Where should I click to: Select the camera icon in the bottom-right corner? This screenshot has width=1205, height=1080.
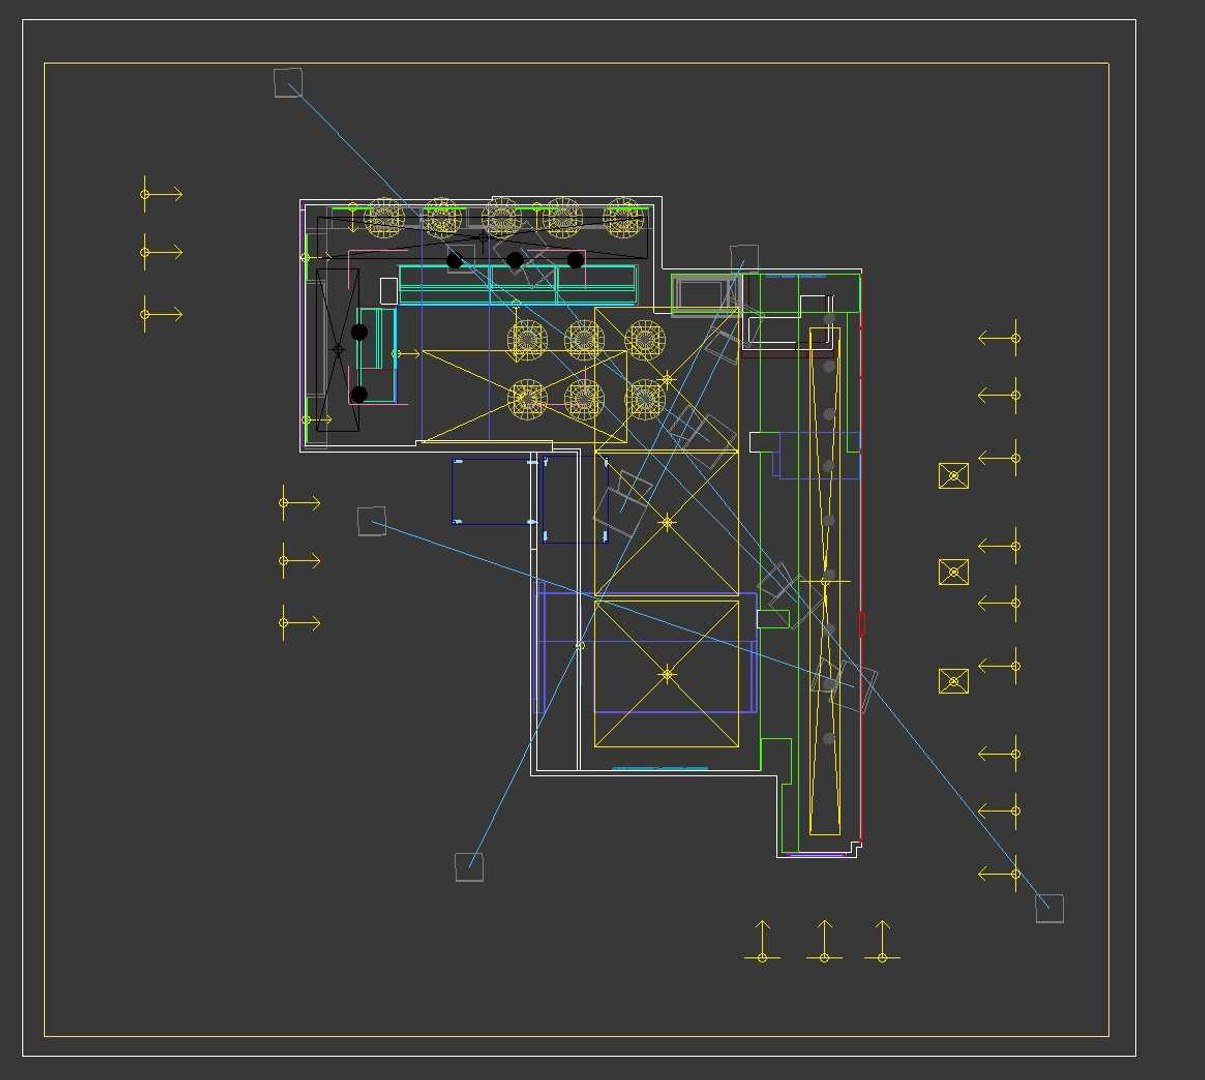point(1049,909)
